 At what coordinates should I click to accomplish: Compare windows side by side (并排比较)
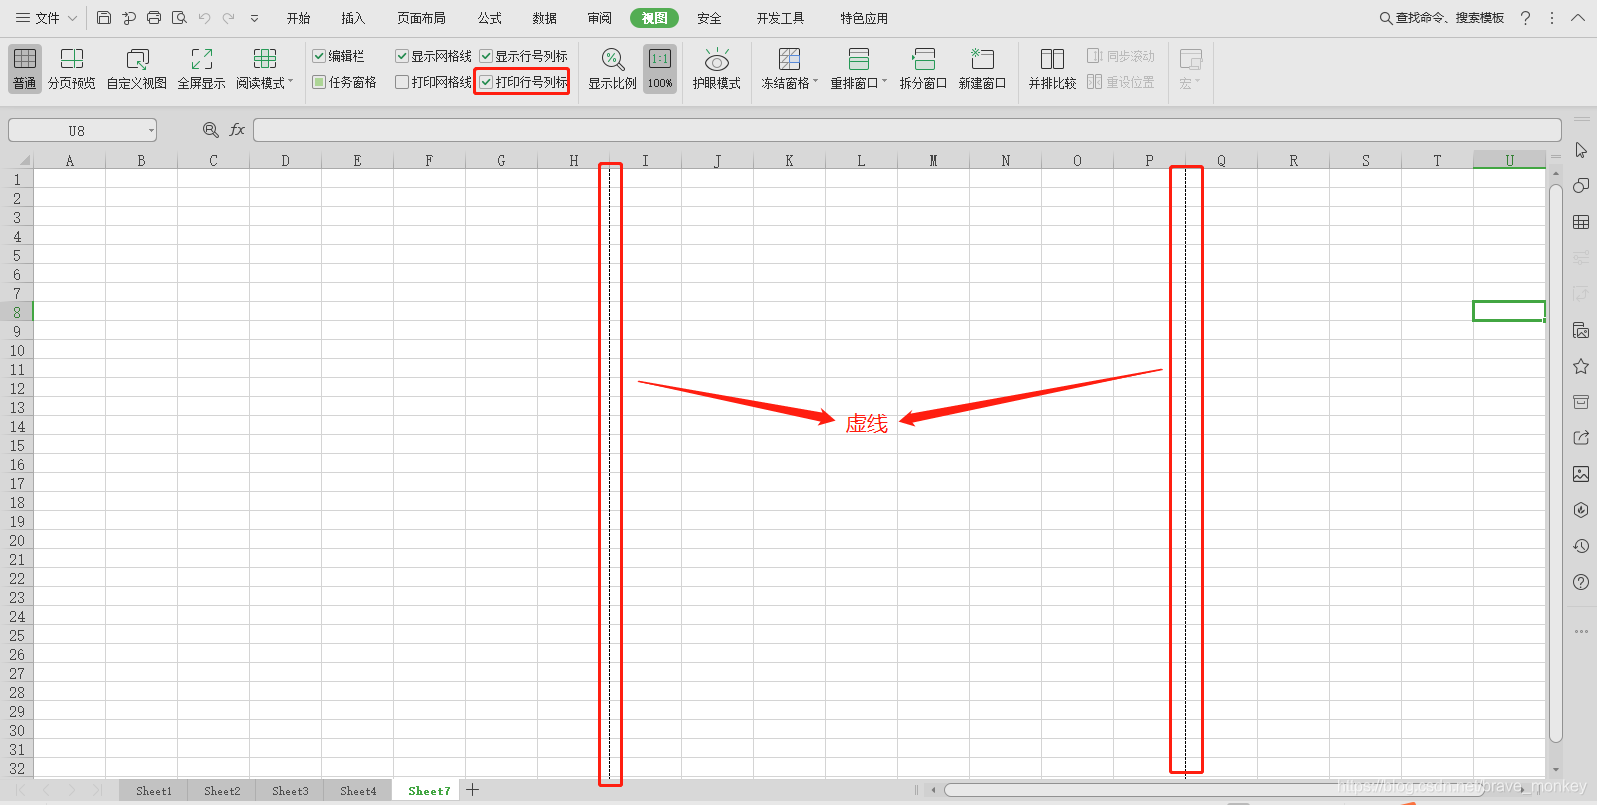1052,68
